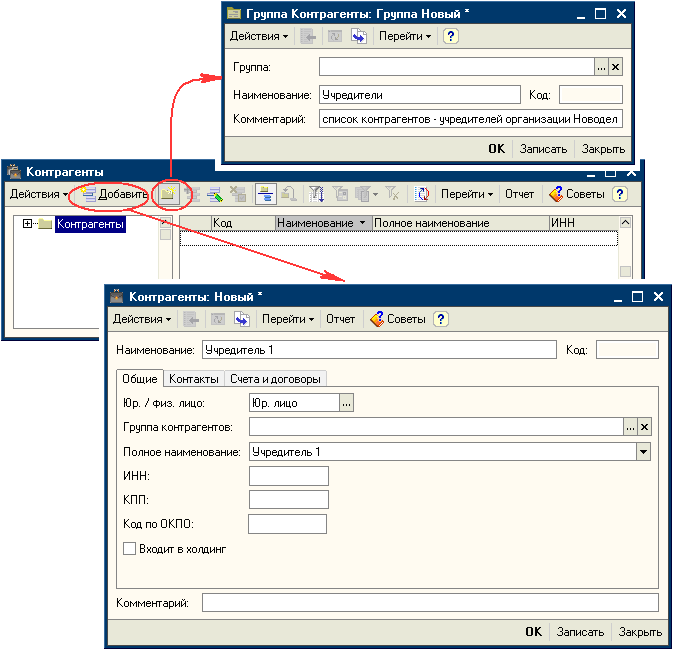
Task: Click the reread icon in Контрагенты: Новый toolbar
Action: coord(218,319)
